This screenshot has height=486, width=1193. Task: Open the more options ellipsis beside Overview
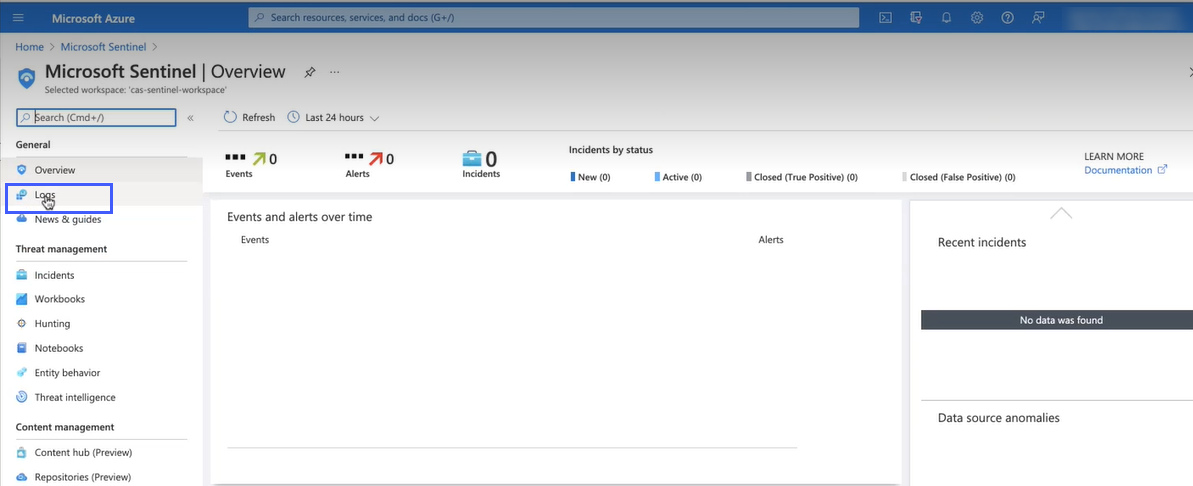334,72
